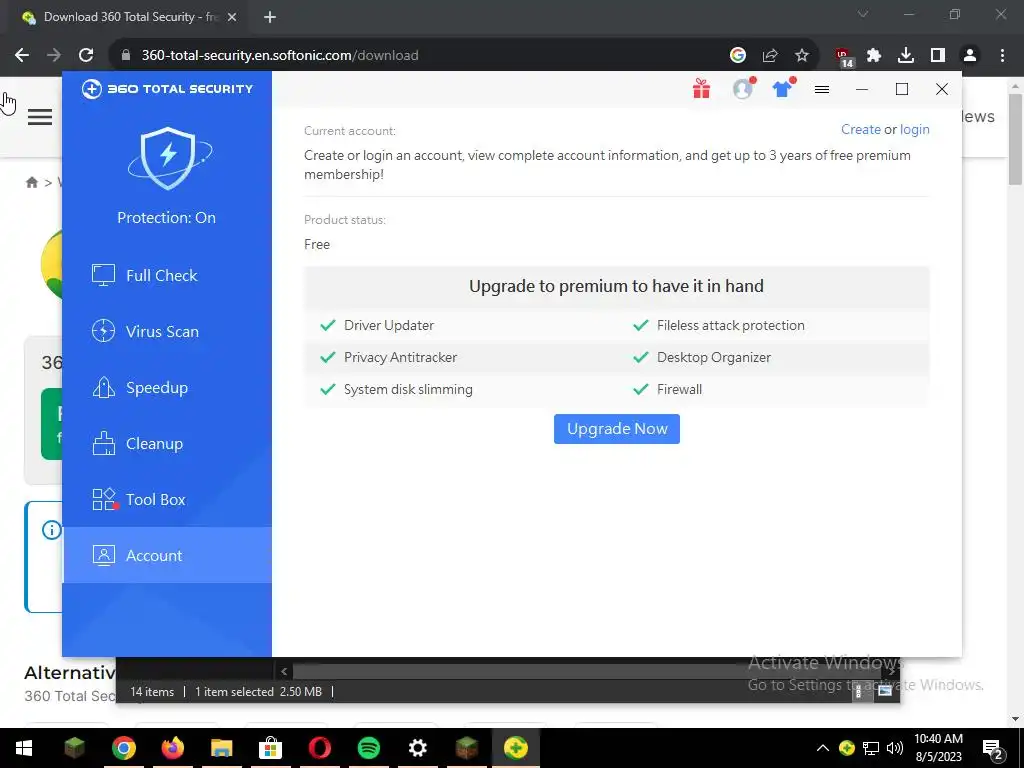Open Chrome tab search chevron

click(x=863, y=14)
